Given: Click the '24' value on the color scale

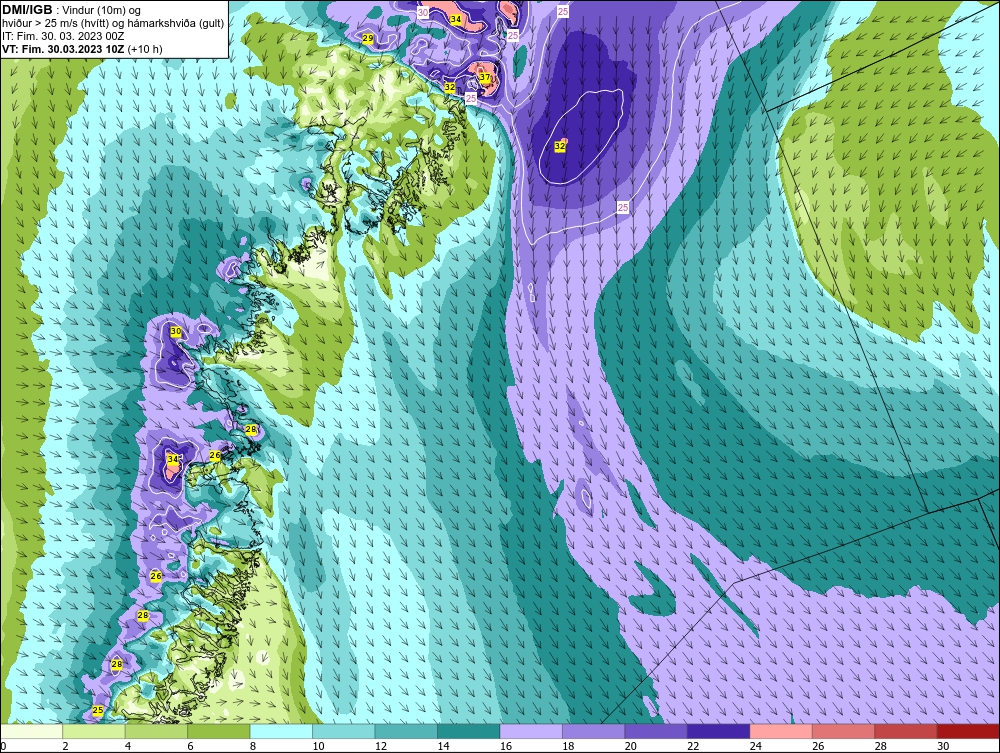Looking at the screenshot, I should (756, 746).
